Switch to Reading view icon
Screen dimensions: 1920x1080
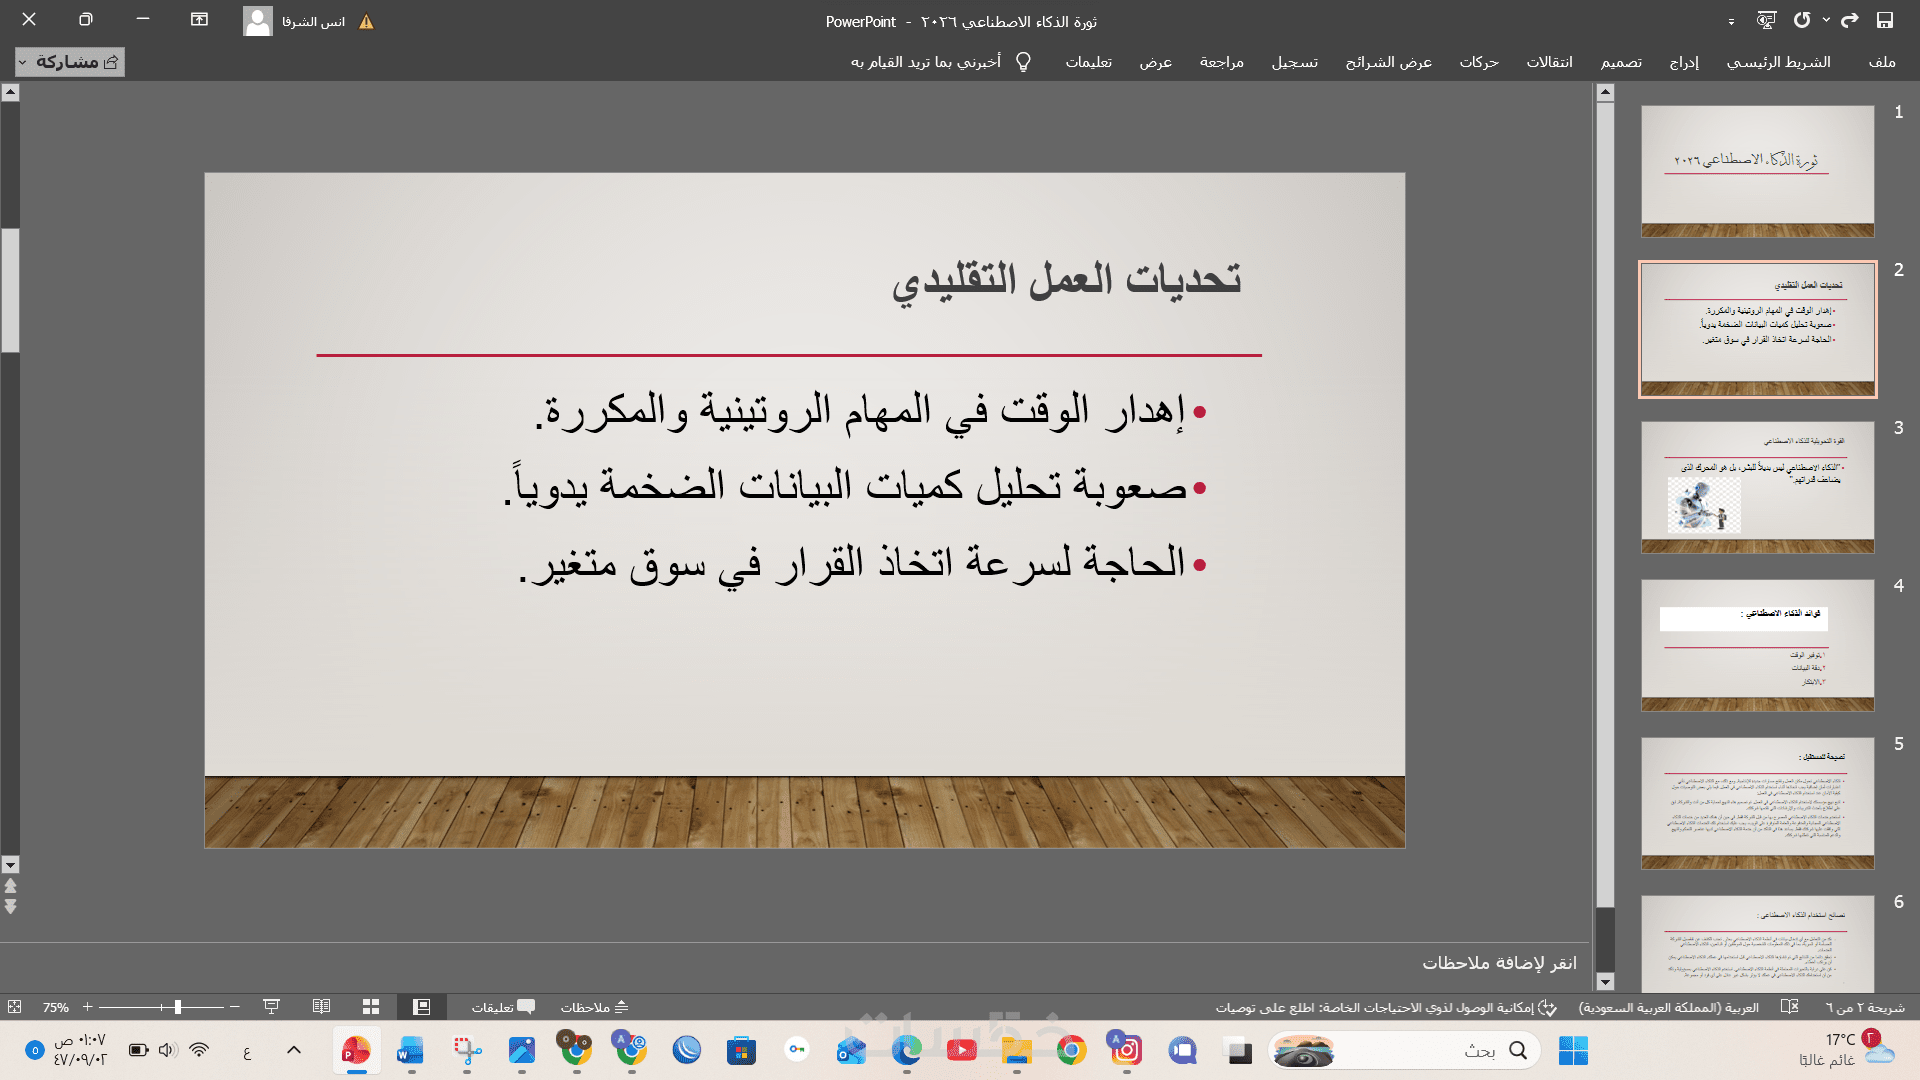[x=321, y=1007]
